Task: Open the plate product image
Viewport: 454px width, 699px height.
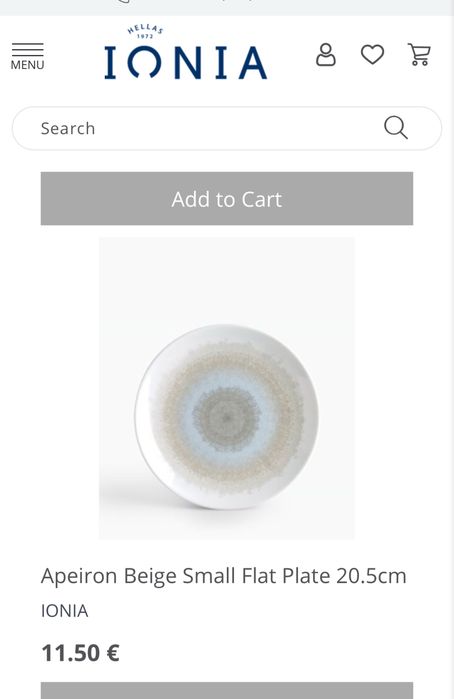Action: pyautogui.click(x=227, y=388)
